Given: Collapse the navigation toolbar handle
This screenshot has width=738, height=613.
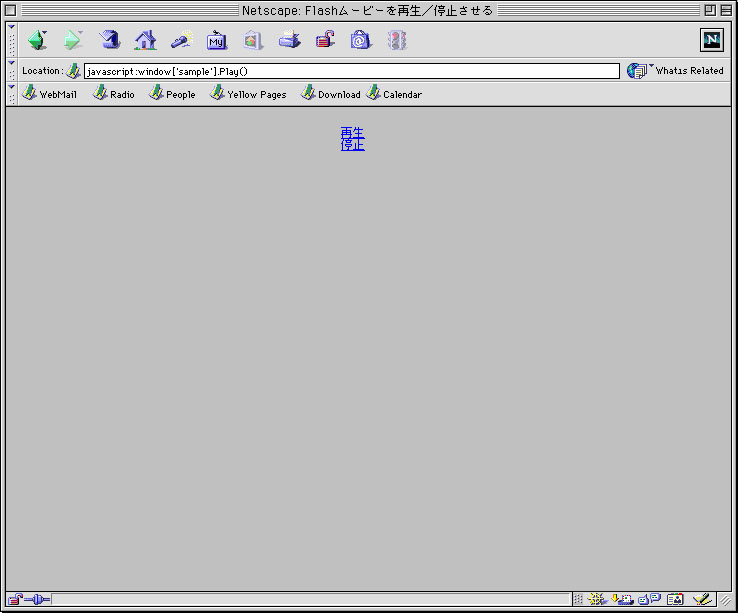Looking at the screenshot, I should point(12,40).
